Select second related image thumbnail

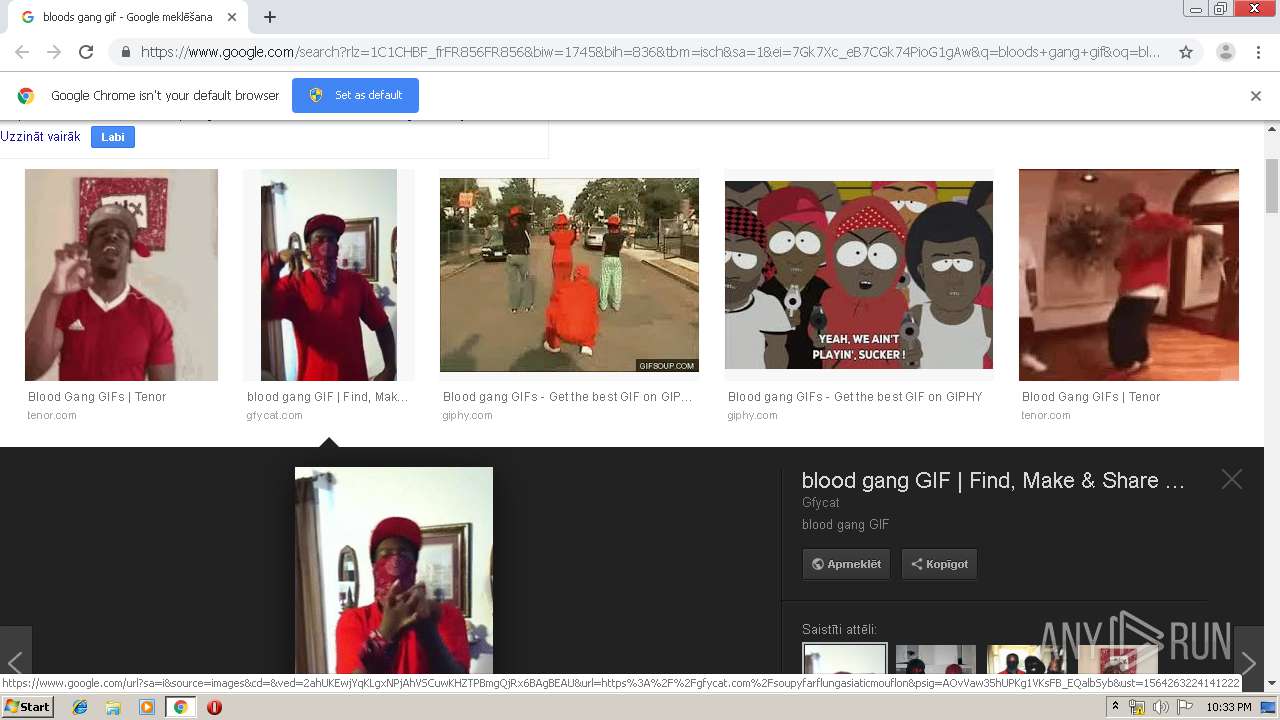(936, 661)
